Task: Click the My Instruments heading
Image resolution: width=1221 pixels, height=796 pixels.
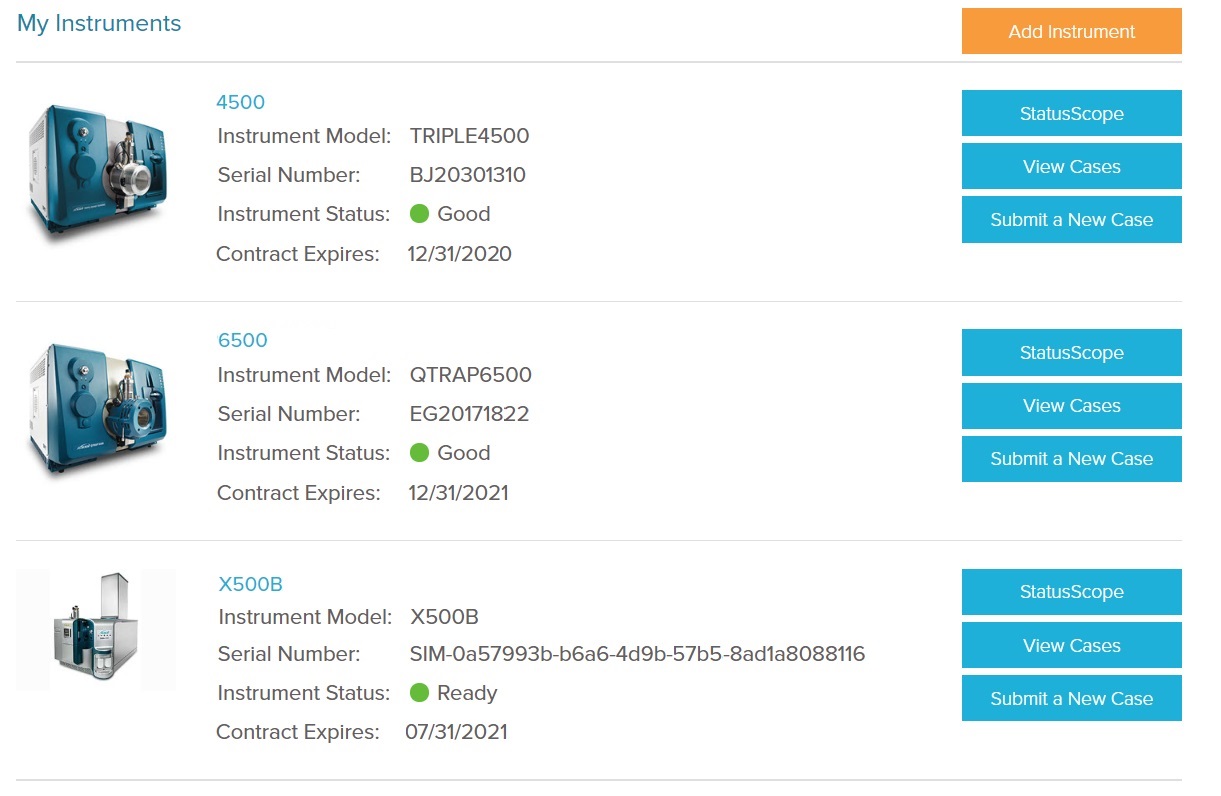Action: click(x=99, y=24)
